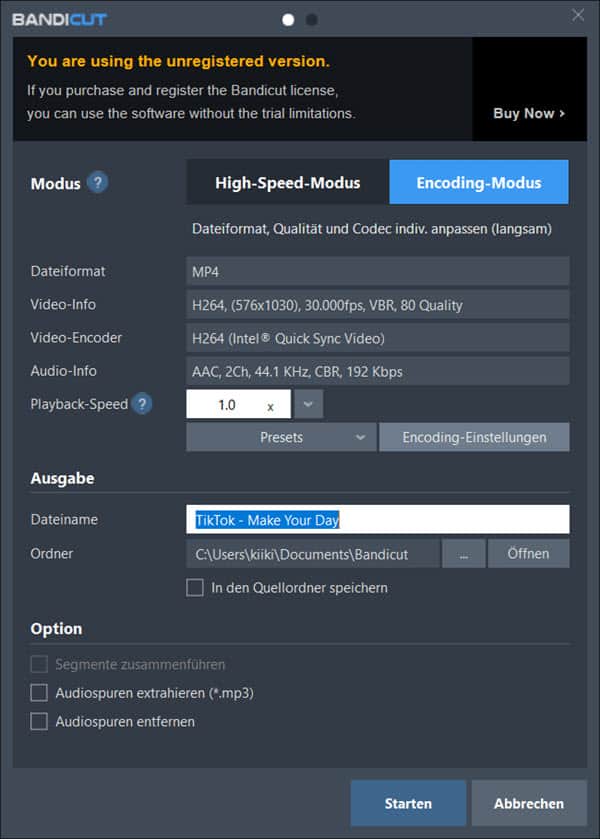This screenshot has height=839, width=600.
Task: Click the Video-Encoder Quick Sync value
Action: point(378,338)
